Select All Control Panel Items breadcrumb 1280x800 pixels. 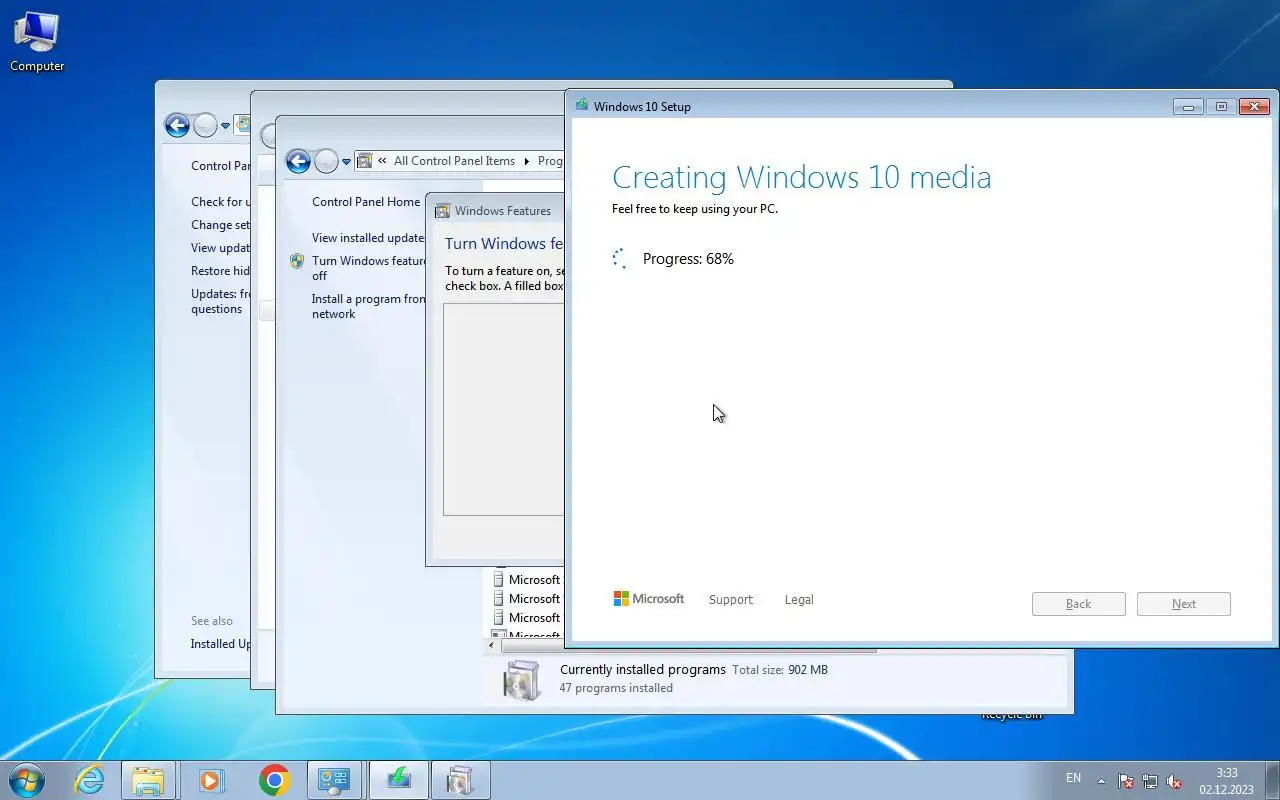coord(454,161)
